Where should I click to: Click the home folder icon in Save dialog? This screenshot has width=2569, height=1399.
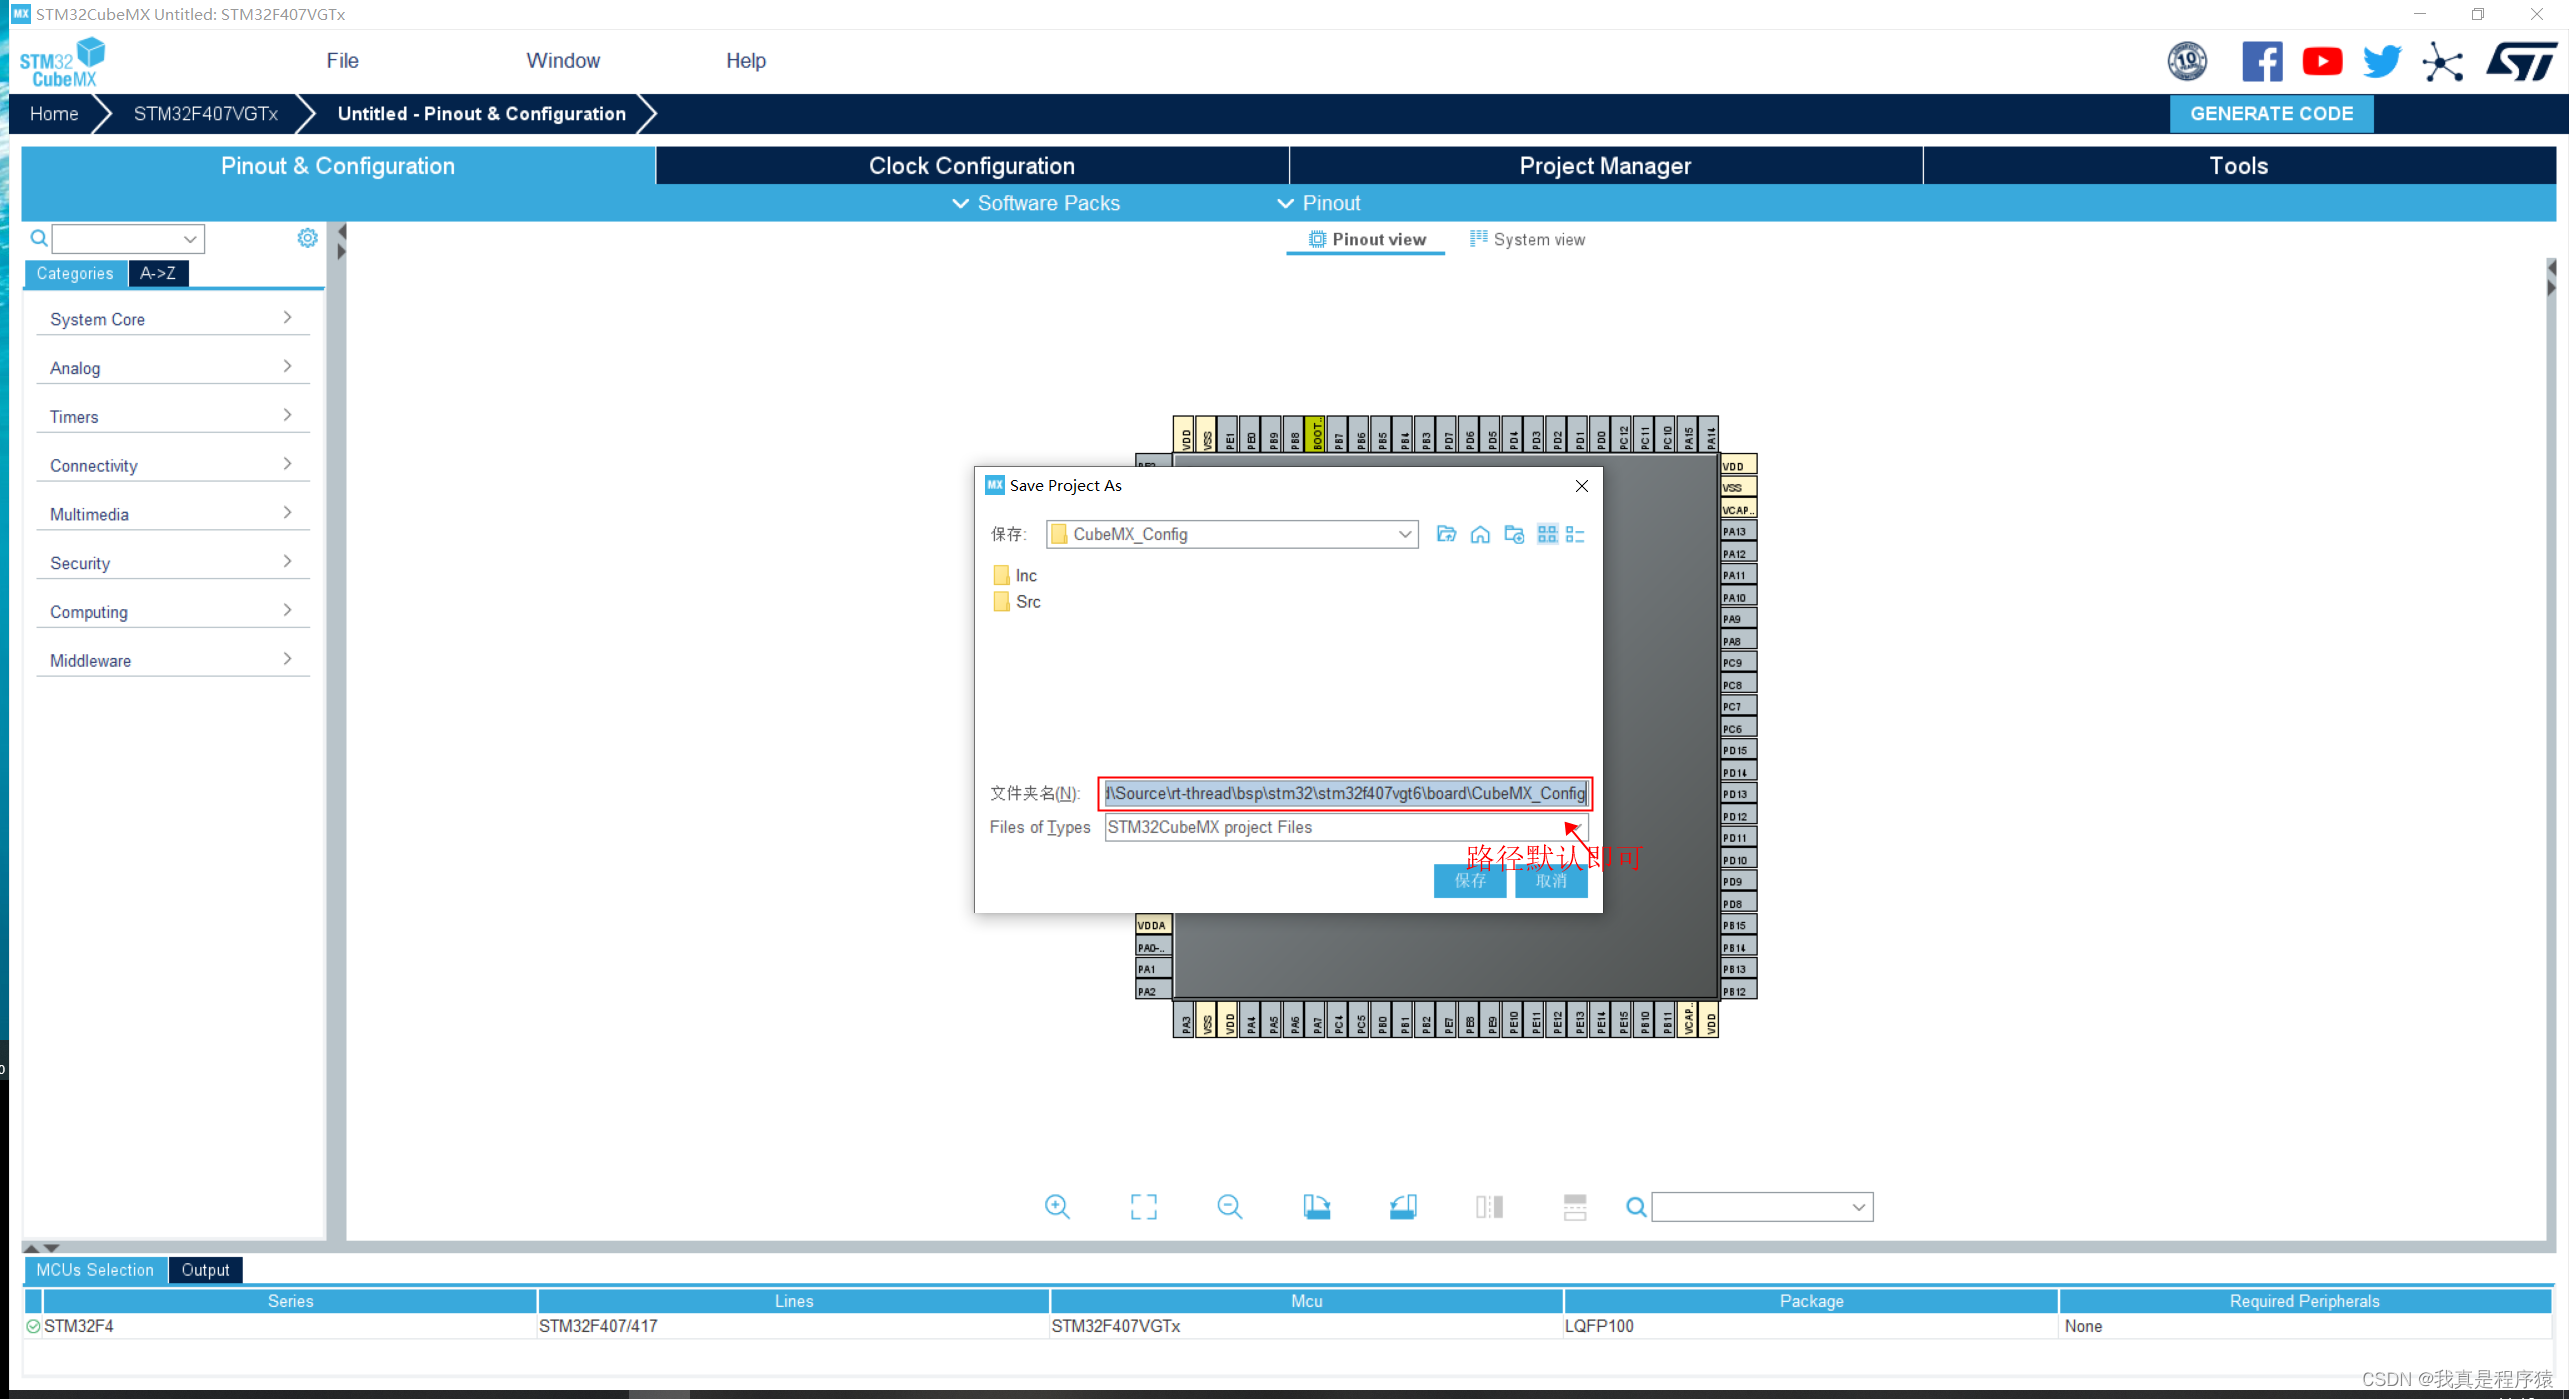pos(1480,534)
